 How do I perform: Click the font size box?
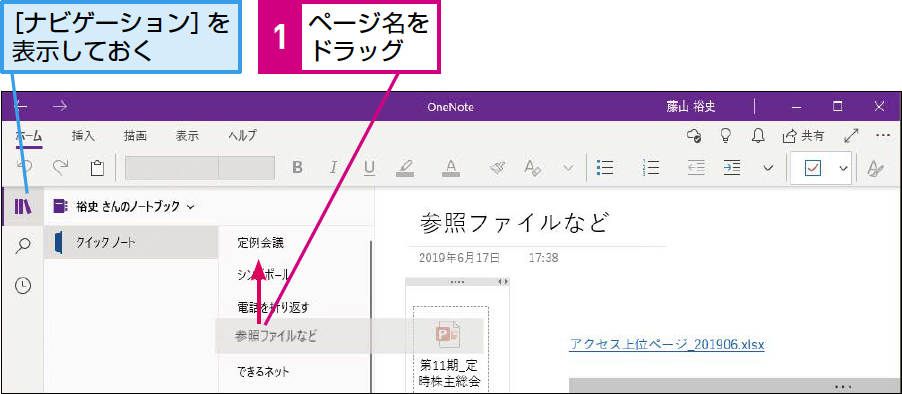click(246, 167)
